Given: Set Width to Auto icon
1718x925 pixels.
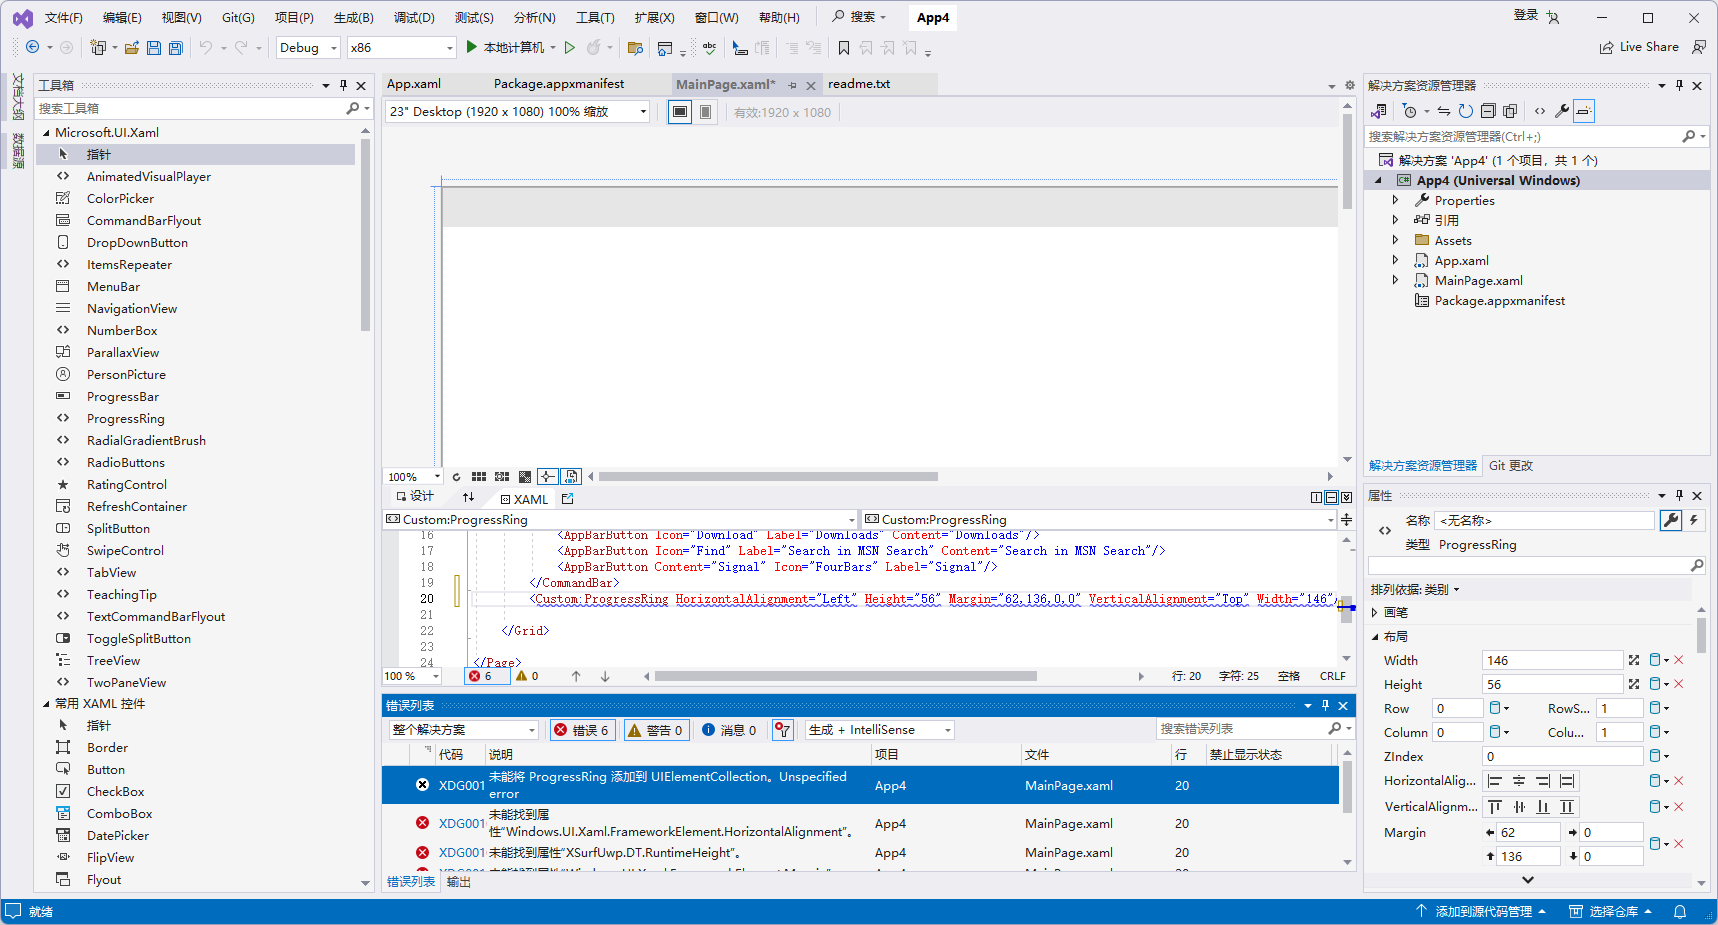Looking at the screenshot, I should pyautogui.click(x=1634, y=660).
